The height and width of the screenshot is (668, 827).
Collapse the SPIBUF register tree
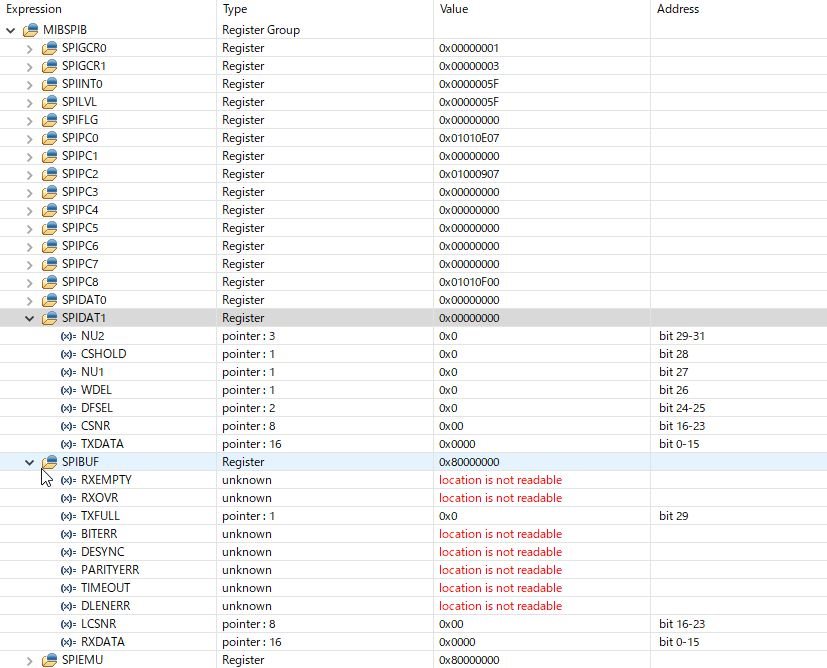[30, 462]
